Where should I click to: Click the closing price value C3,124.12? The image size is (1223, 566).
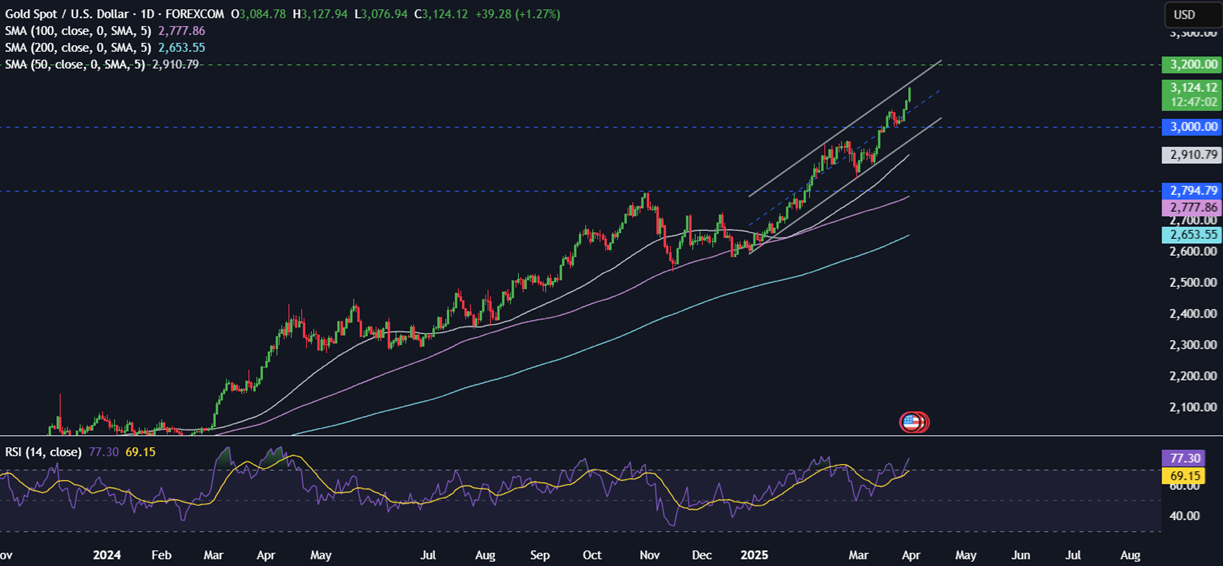point(442,14)
